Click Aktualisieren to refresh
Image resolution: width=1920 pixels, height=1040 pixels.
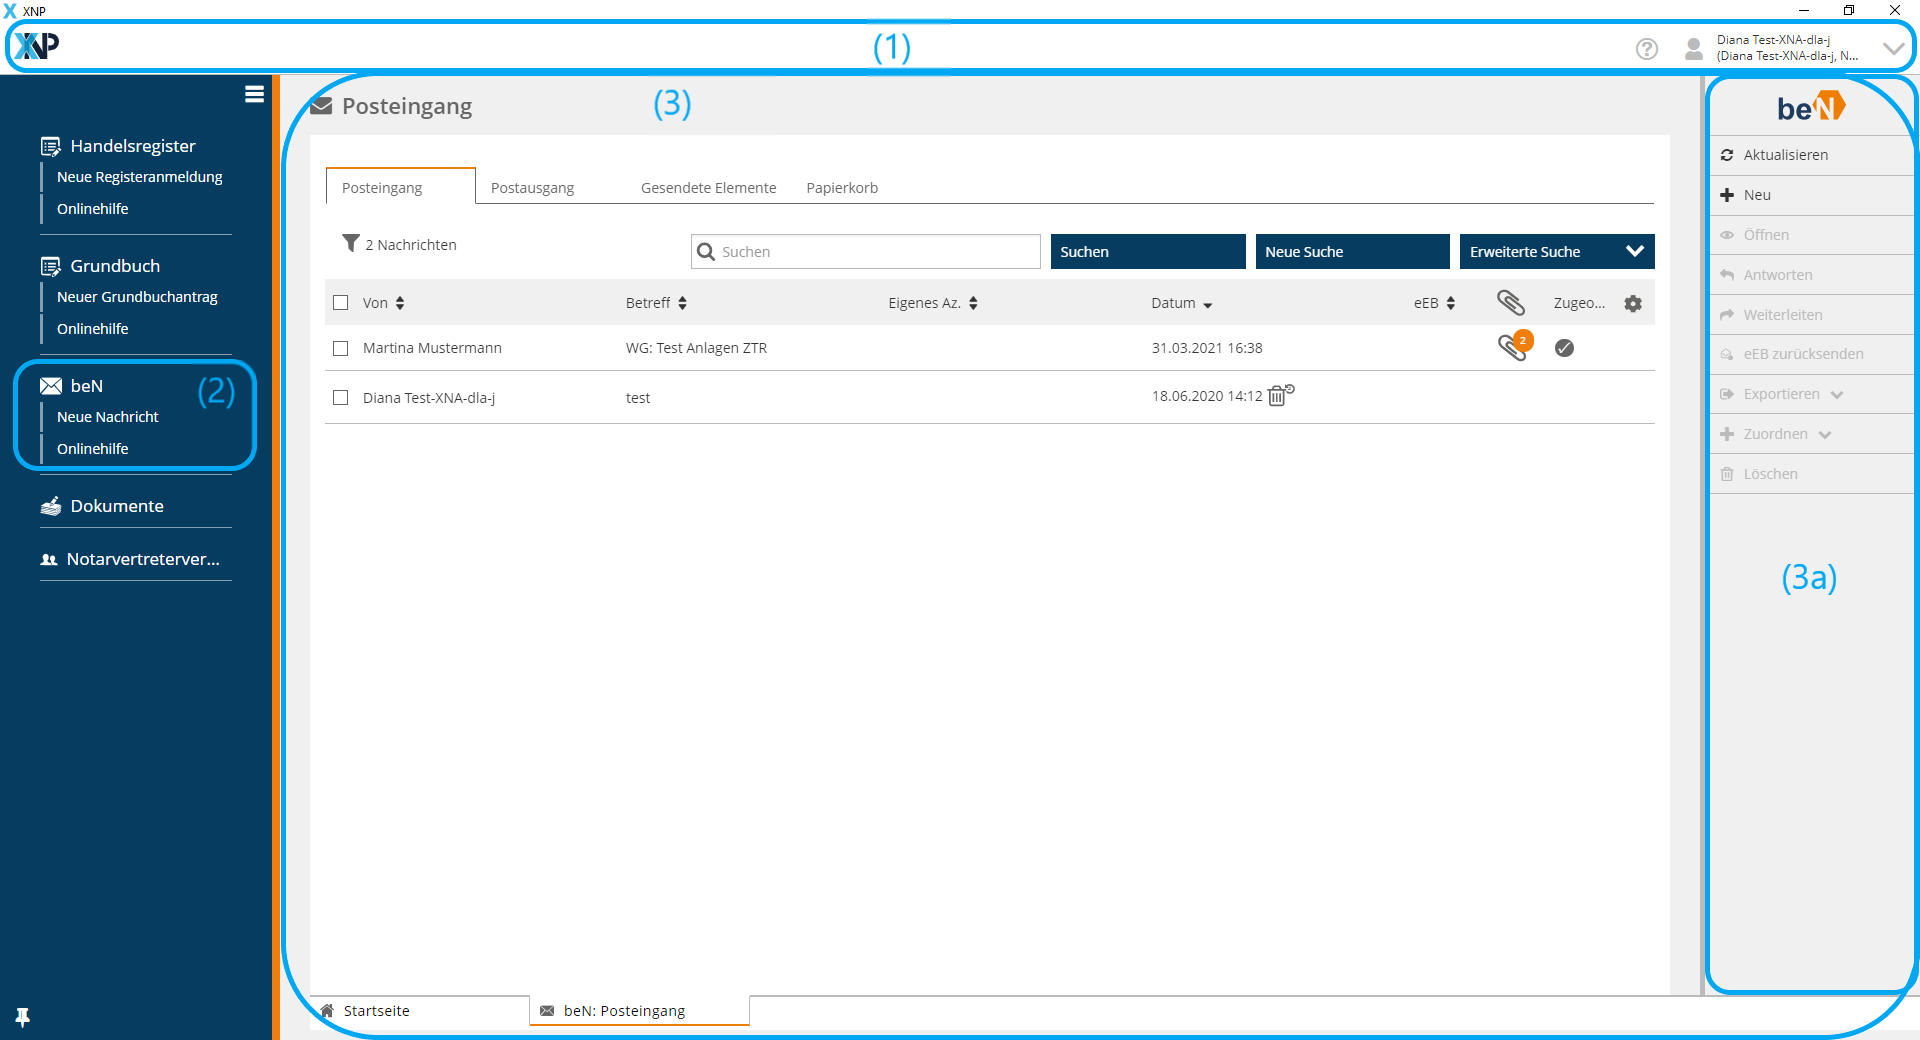point(1811,155)
